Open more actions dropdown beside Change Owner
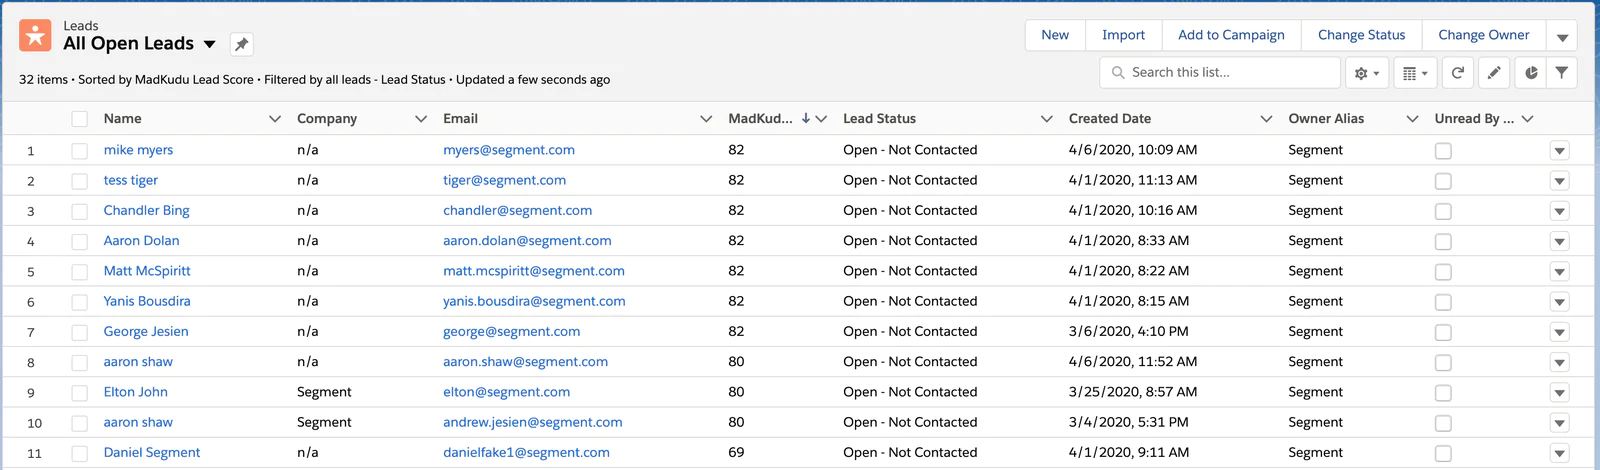Viewport: 1600px width, 470px height. pos(1562,36)
